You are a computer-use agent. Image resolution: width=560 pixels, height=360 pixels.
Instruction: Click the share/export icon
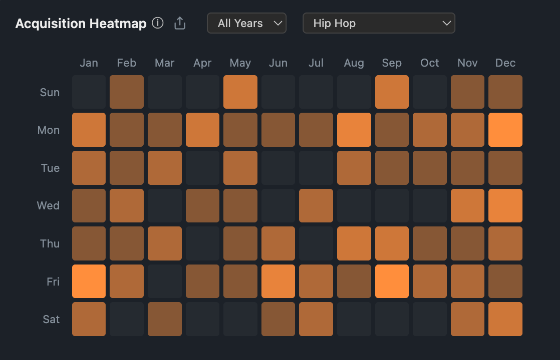coord(180,23)
